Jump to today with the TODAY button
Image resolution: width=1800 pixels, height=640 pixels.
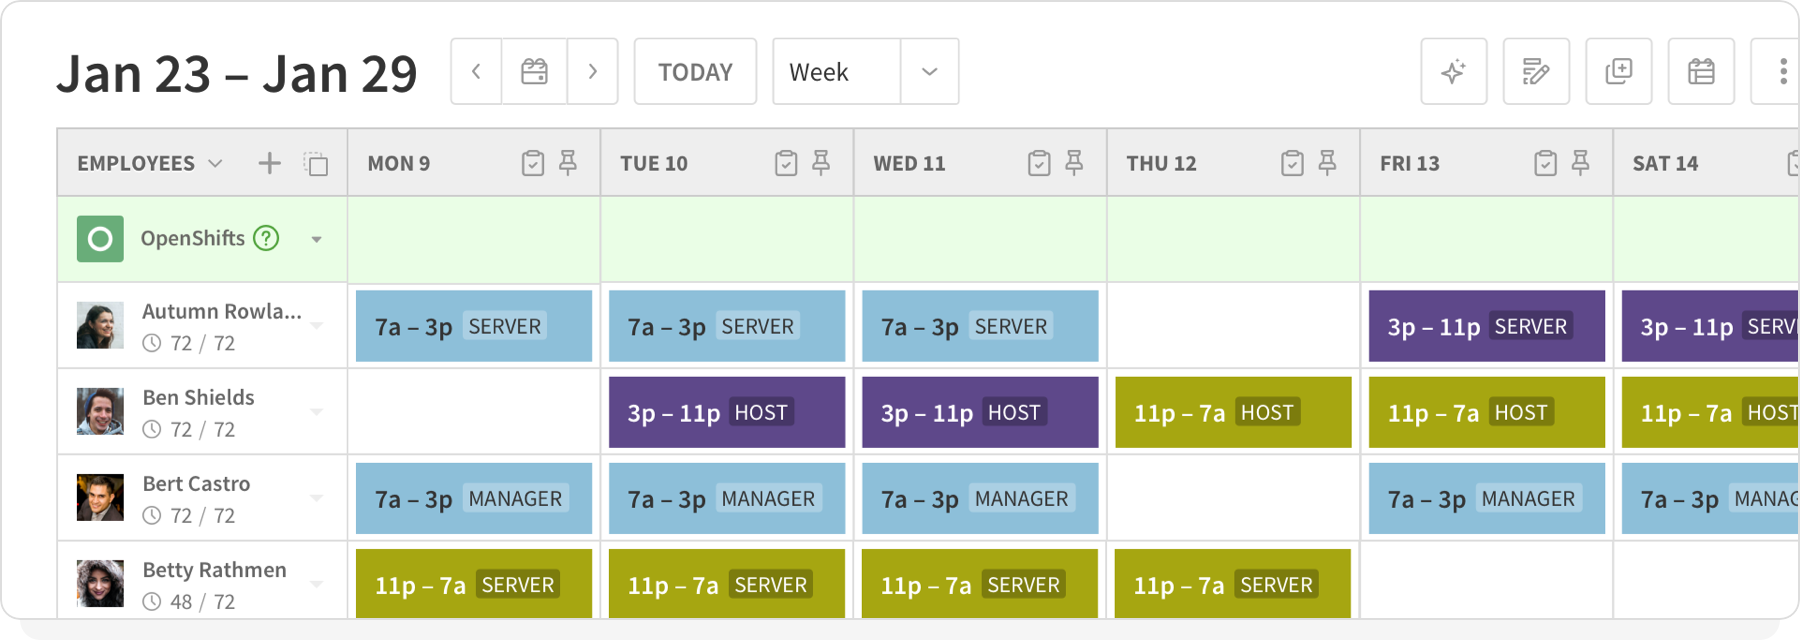tap(695, 71)
